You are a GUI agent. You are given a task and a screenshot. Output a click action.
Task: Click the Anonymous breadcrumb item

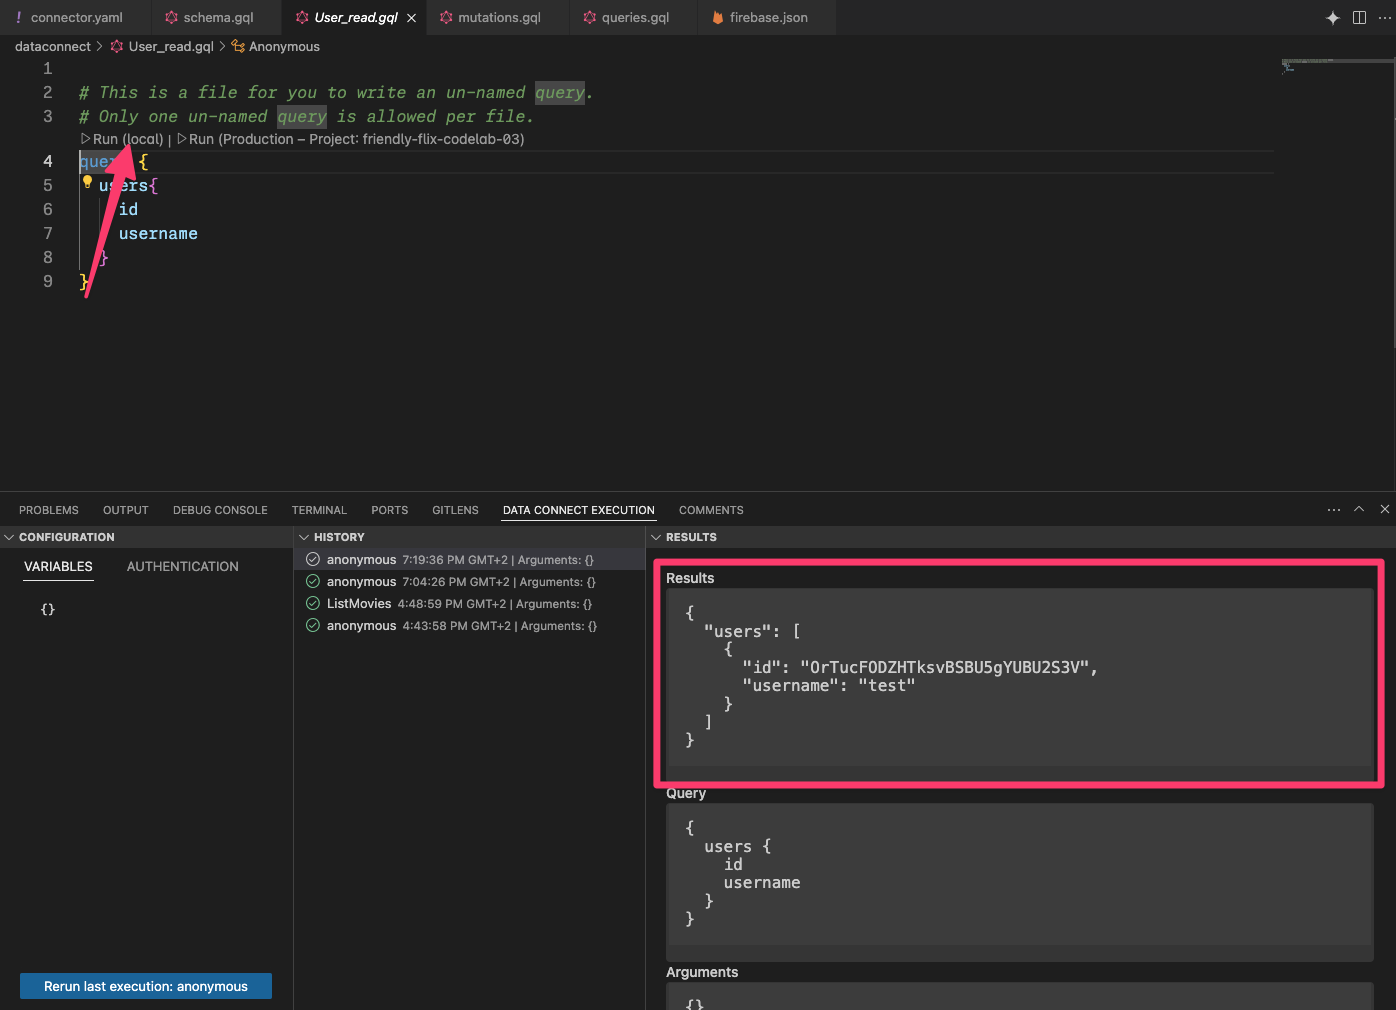283,47
